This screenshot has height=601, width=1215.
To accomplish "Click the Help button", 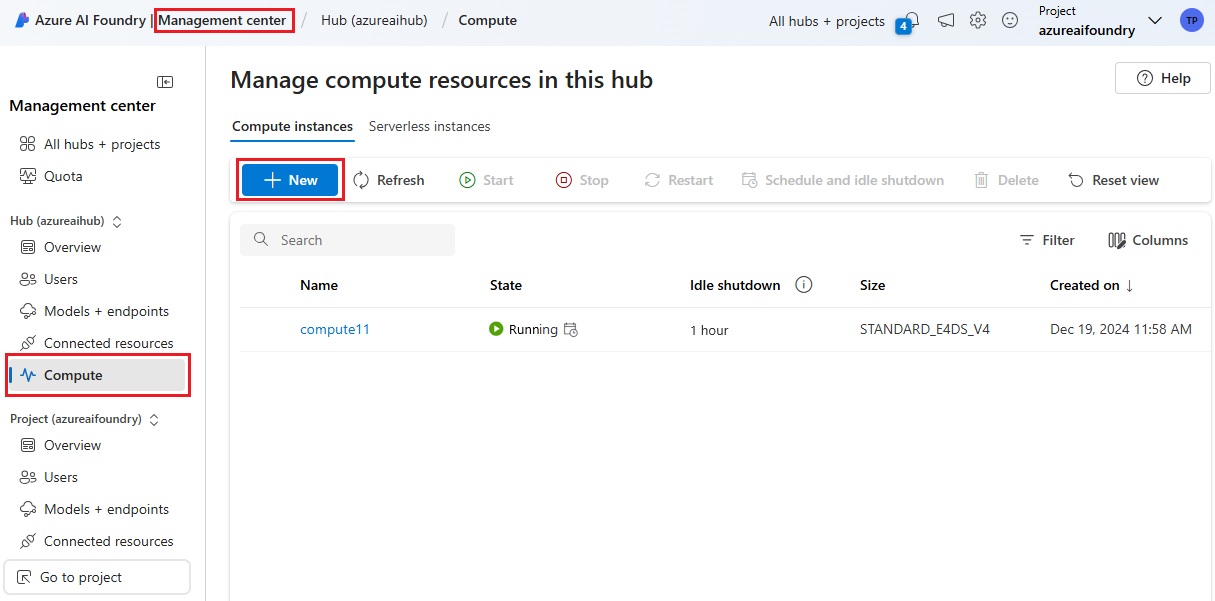I will pos(1163,78).
